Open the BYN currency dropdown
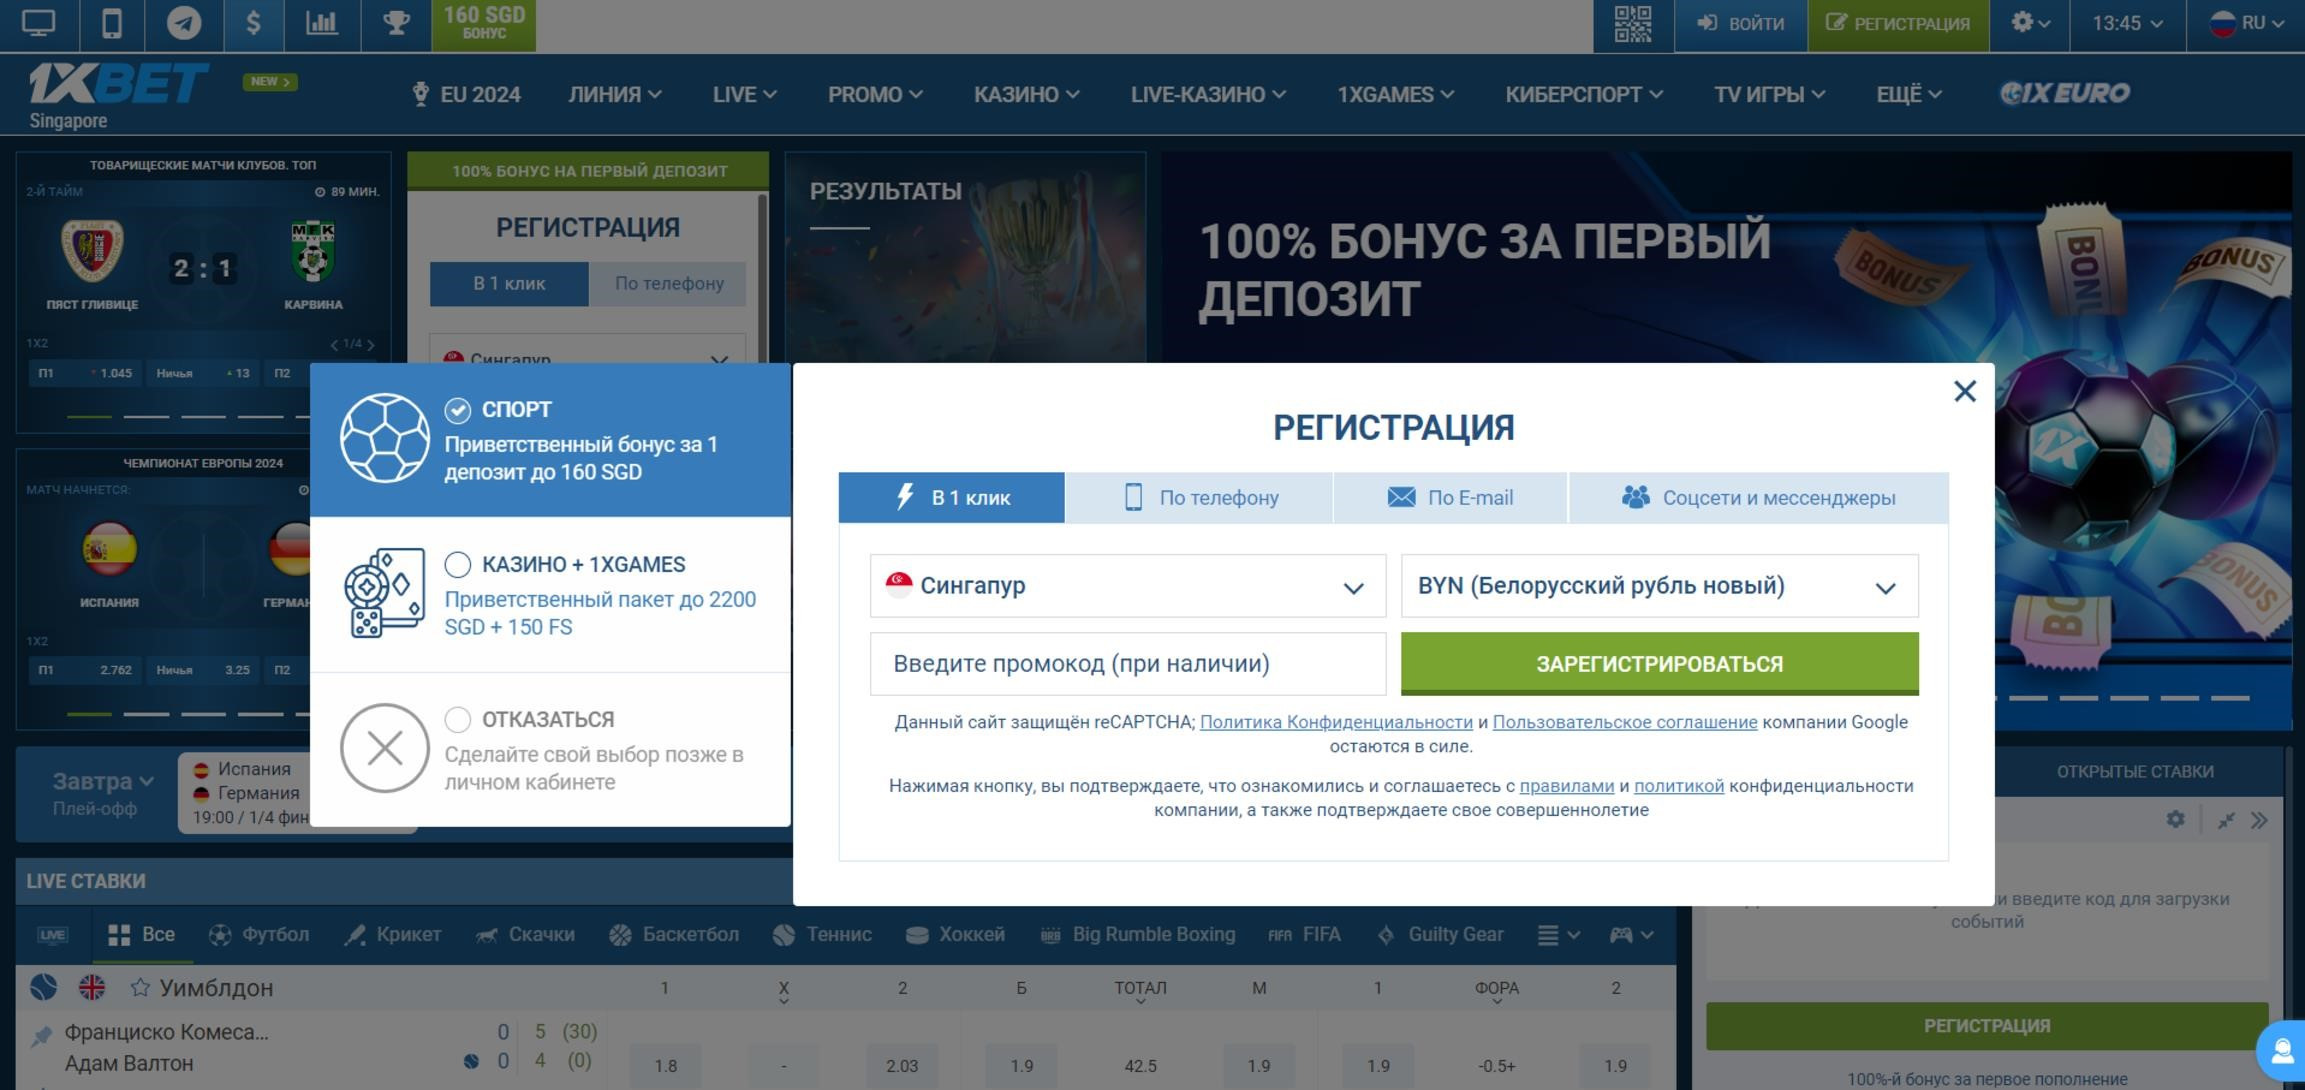The width and height of the screenshot is (2305, 1090). tap(1660, 586)
